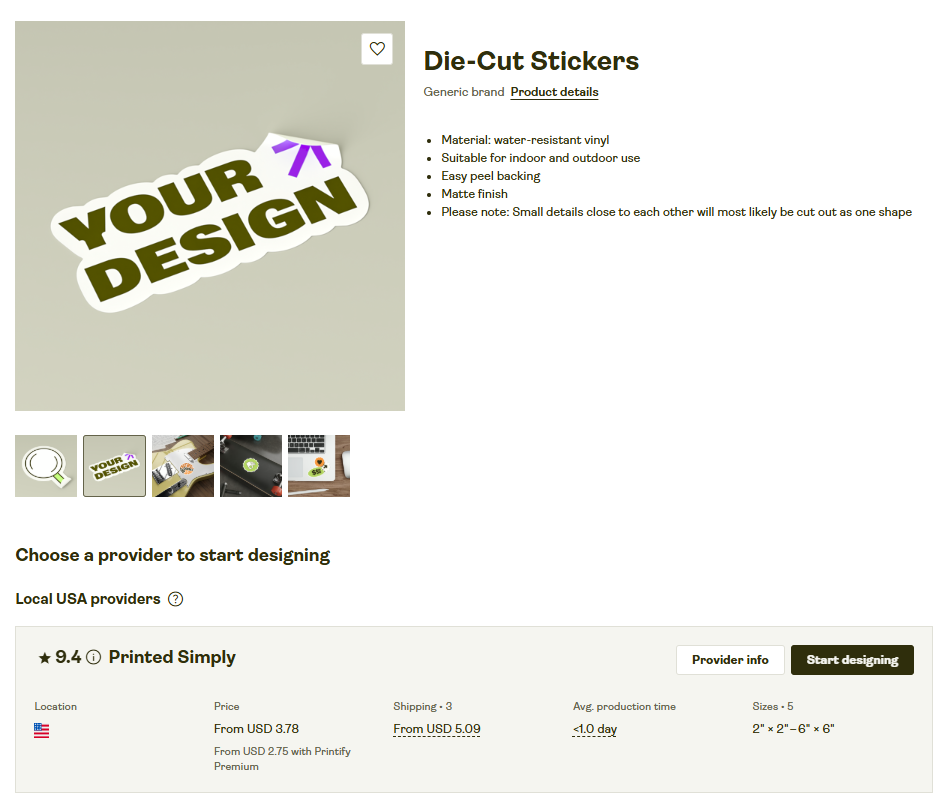Click the Start designing button
Screen dimensions: 945x800
click(x=852, y=660)
